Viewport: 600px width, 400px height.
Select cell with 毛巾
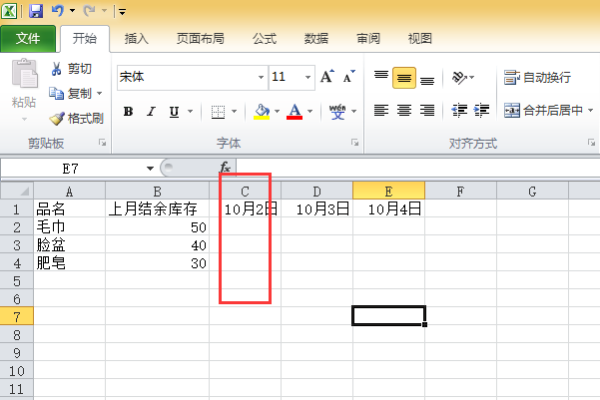pos(69,227)
